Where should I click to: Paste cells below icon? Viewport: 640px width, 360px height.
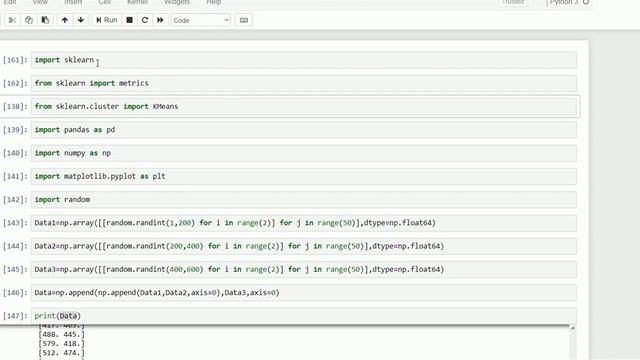[45, 20]
